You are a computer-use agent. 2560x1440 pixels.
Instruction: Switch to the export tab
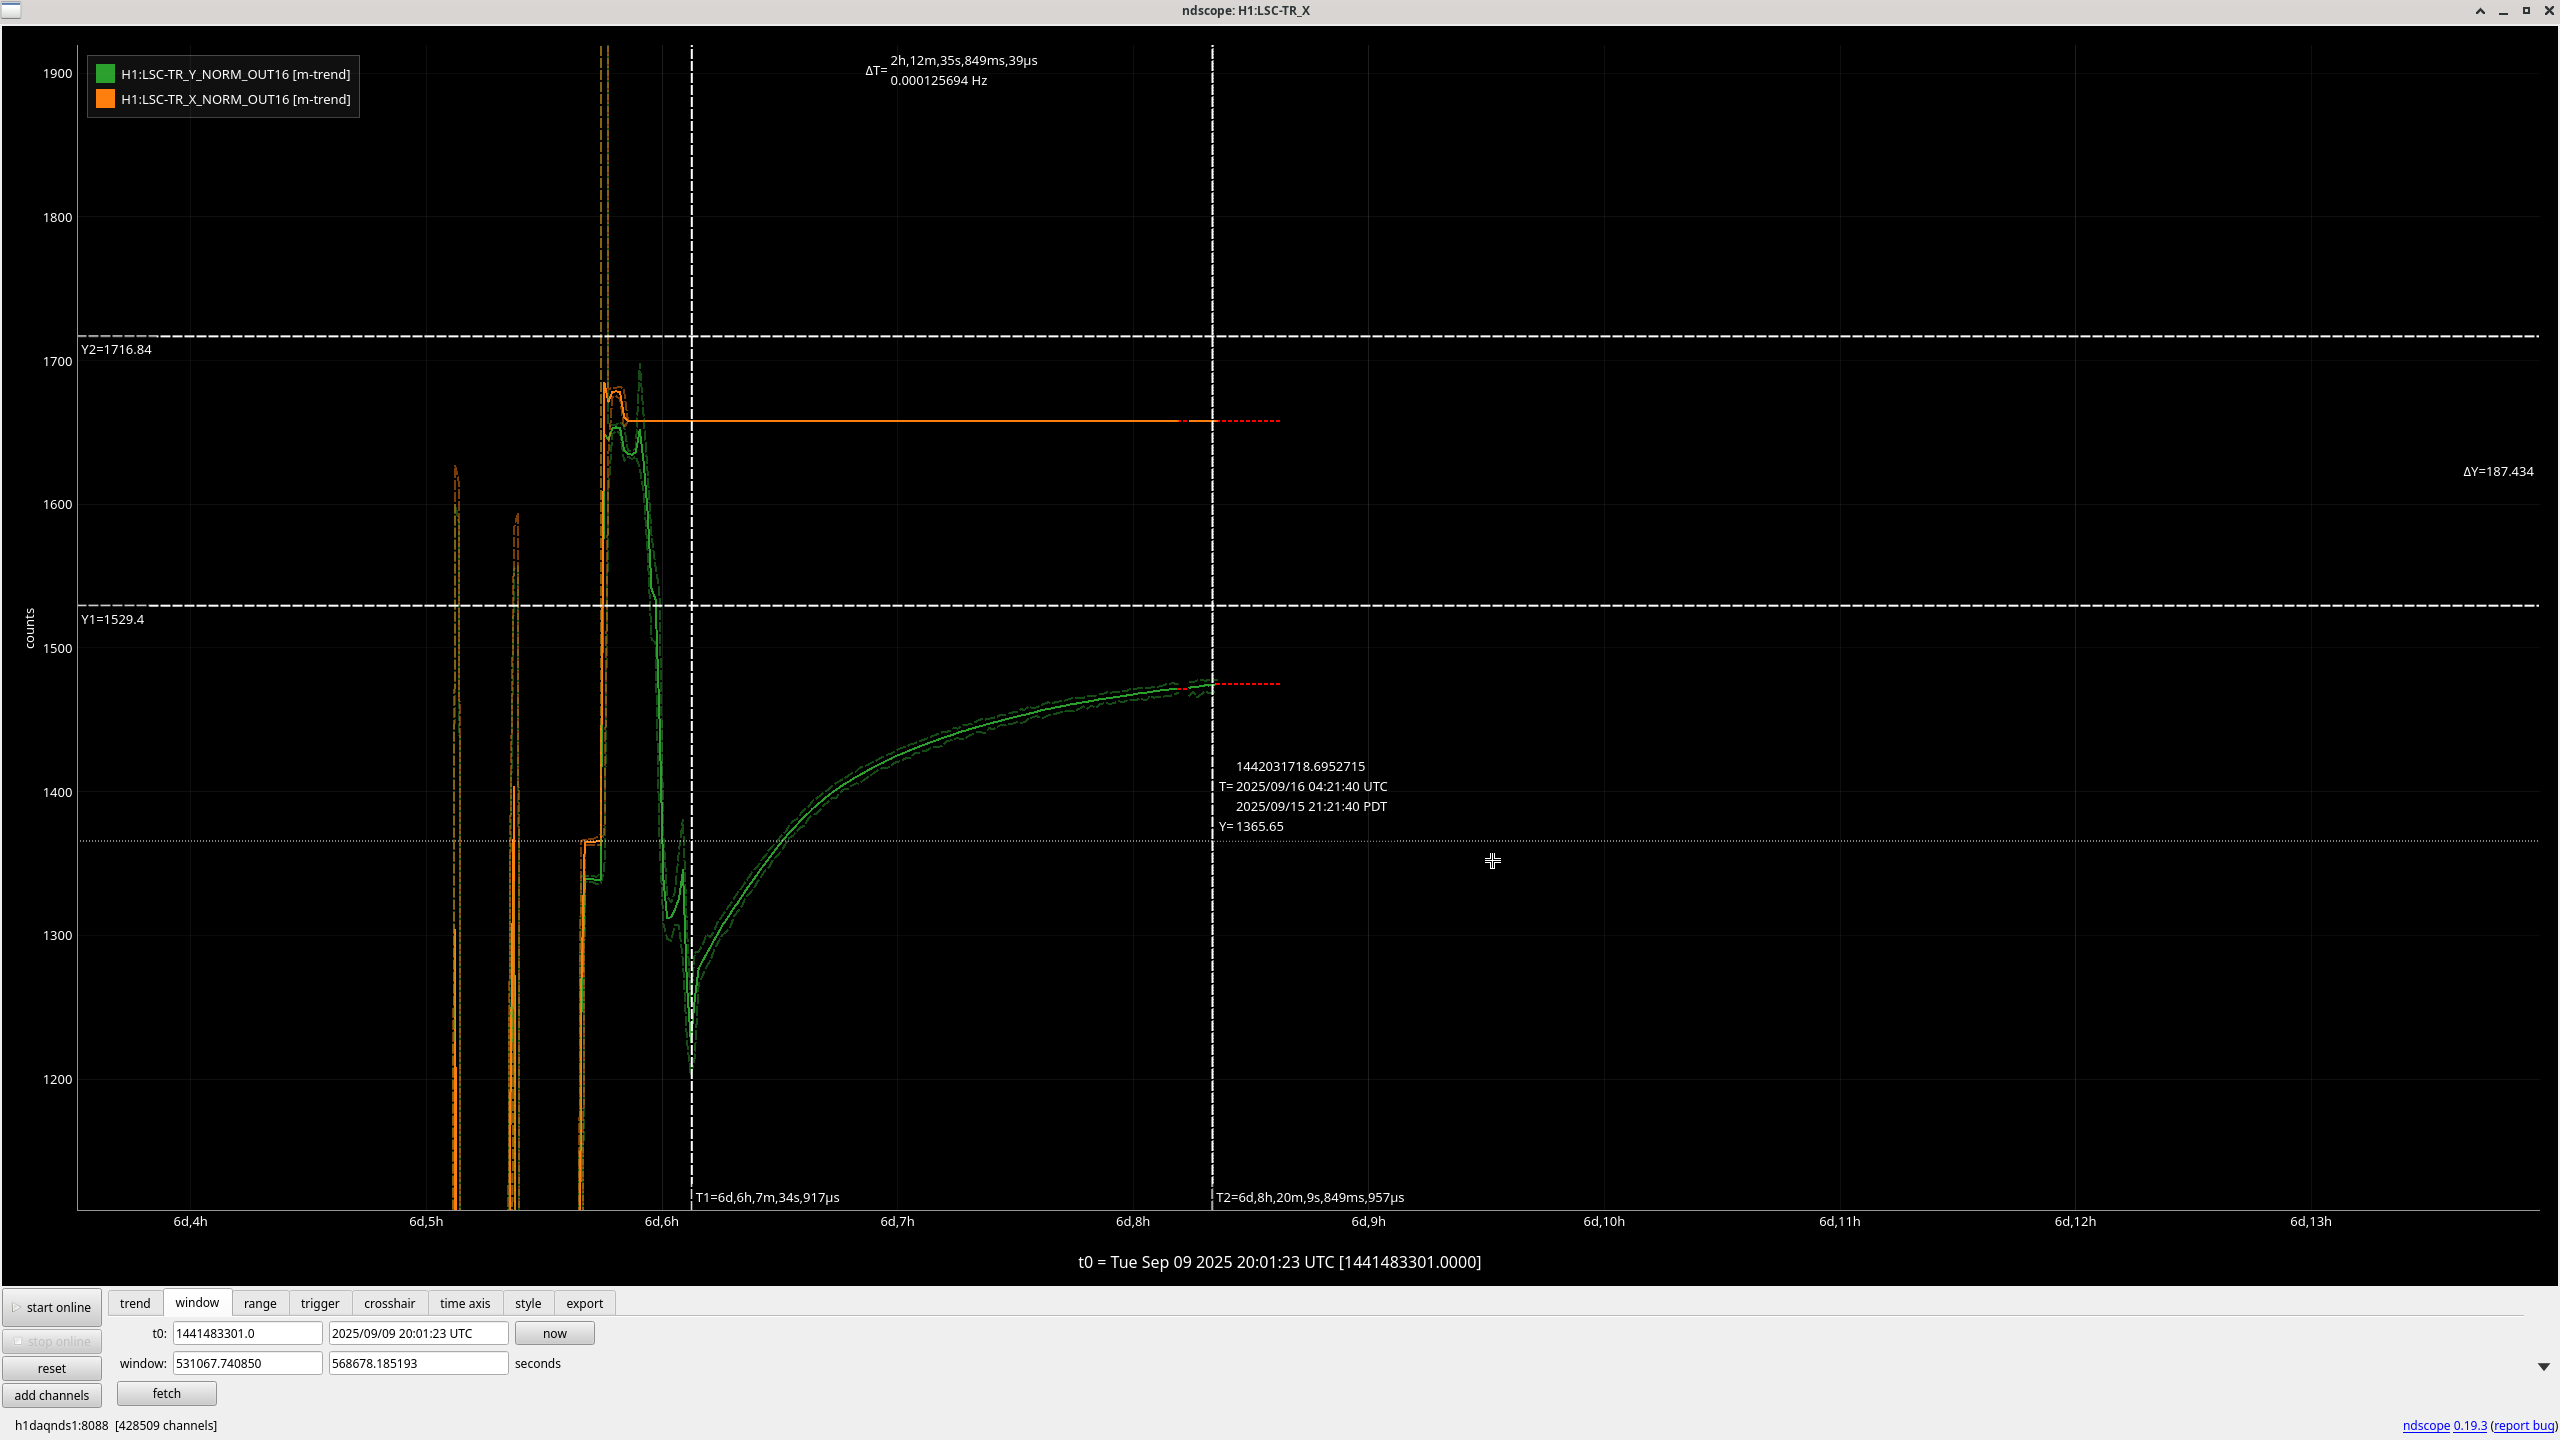(x=584, y=1303)
